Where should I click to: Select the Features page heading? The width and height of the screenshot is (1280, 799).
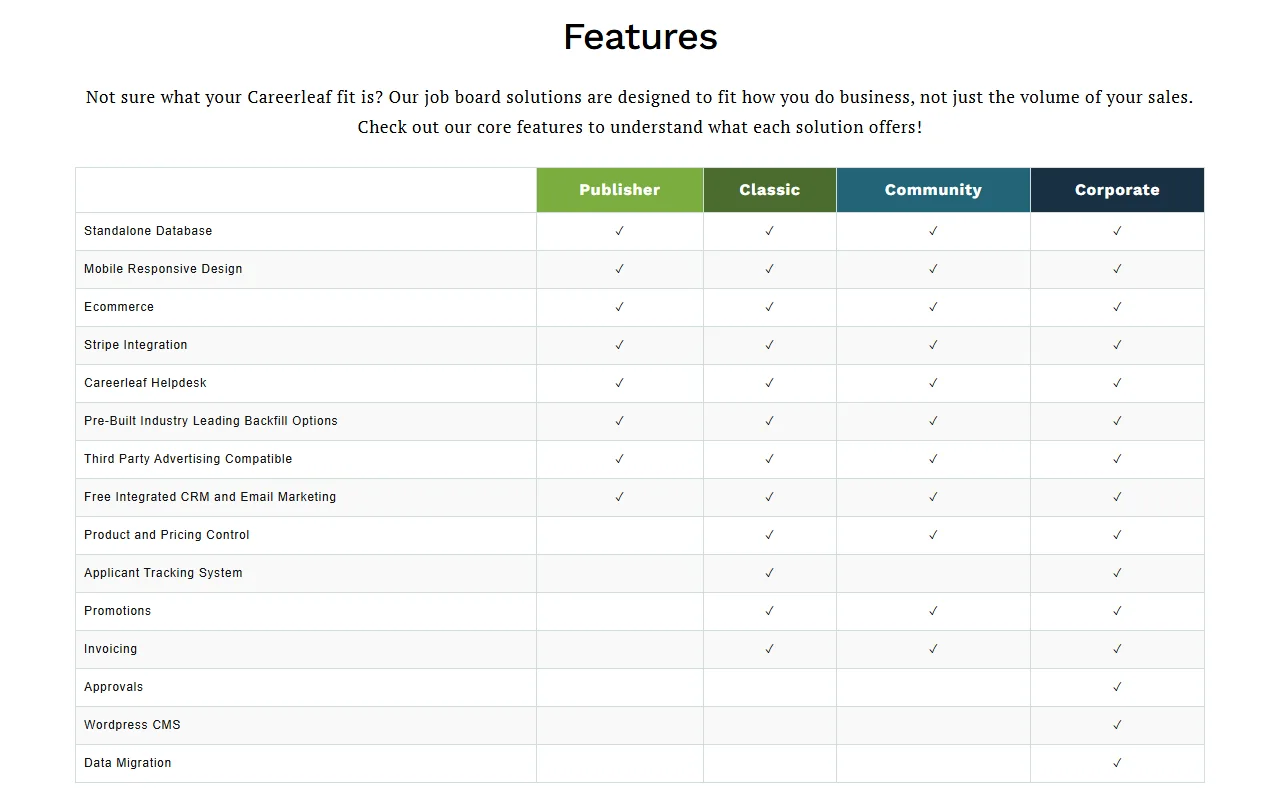point(640,37)
